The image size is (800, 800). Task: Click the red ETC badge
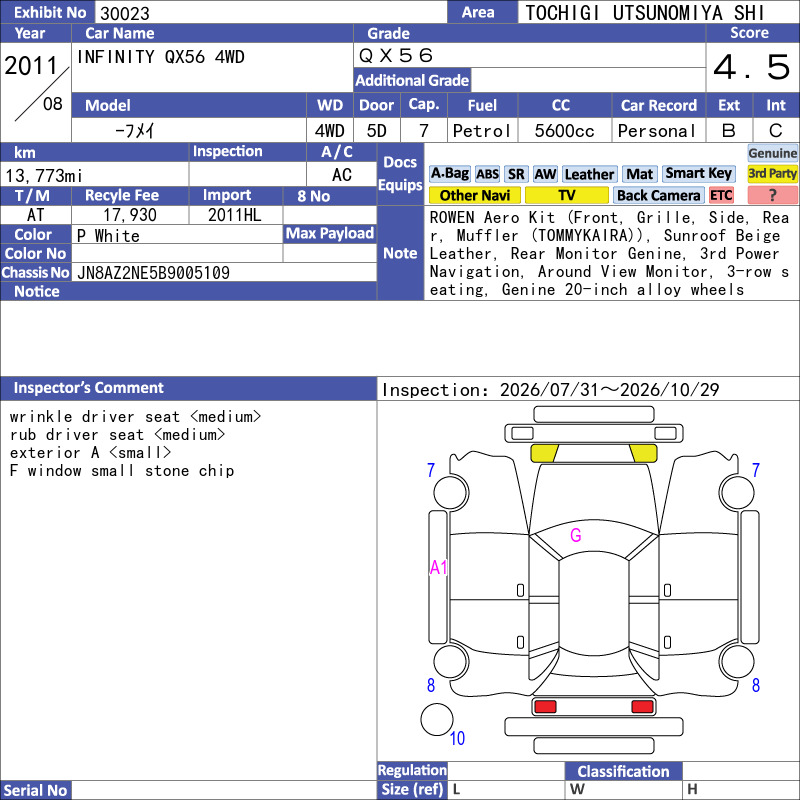[721, 195]
